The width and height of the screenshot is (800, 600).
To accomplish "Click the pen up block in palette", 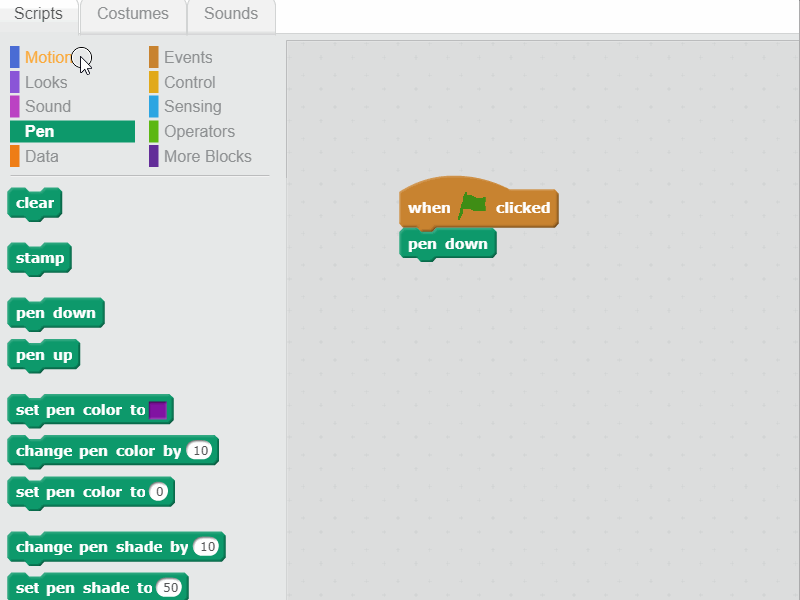I will [x=44, y=356].
